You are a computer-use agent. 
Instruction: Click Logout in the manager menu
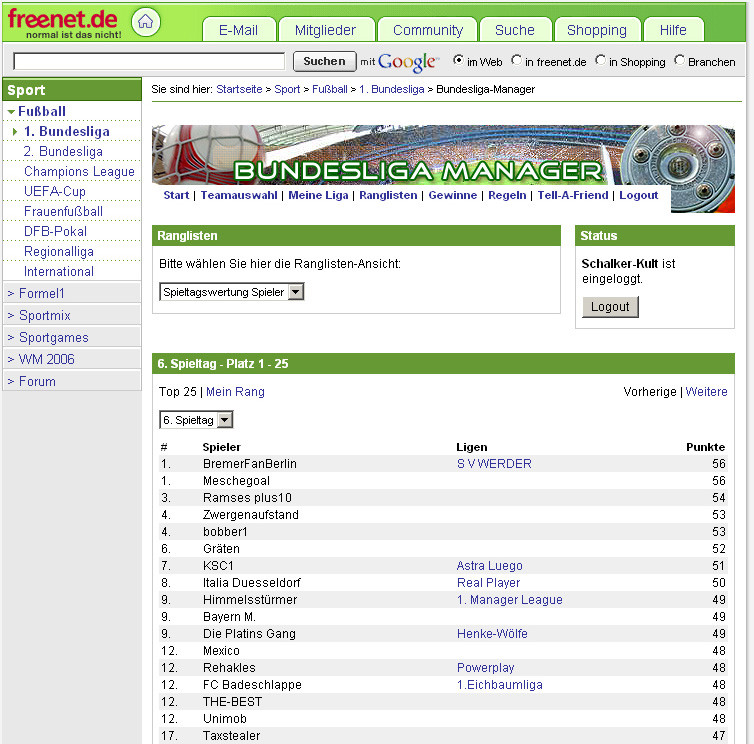click(639, 195)
